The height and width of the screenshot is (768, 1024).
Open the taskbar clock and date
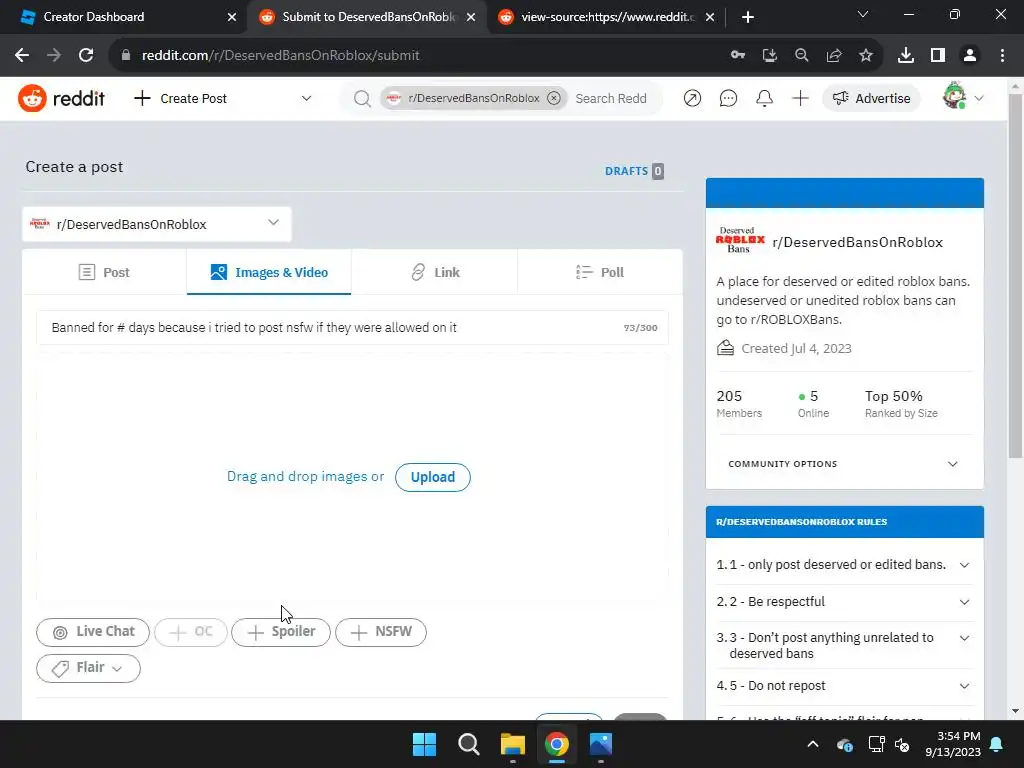(953, 744)
